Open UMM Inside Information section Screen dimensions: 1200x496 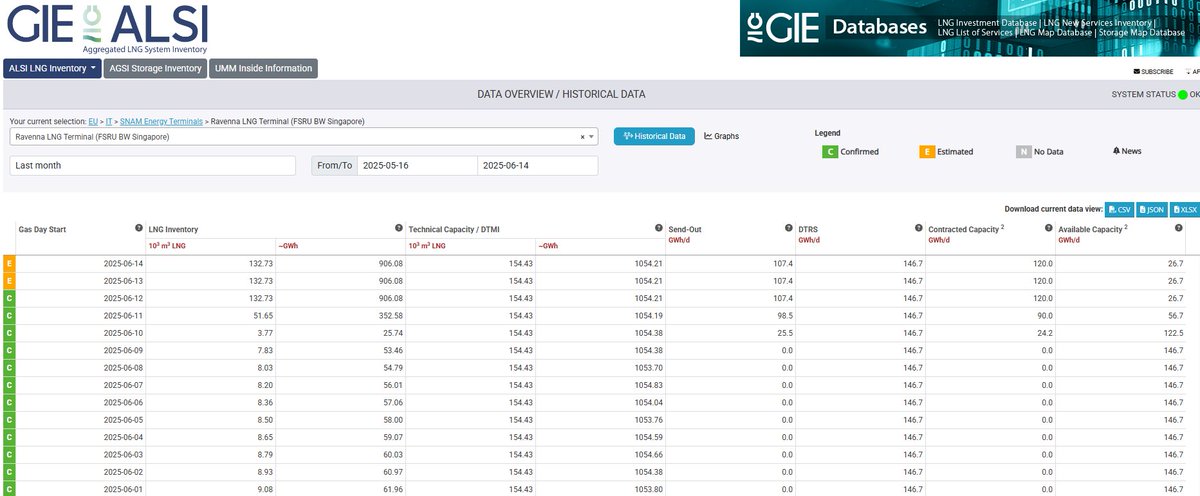263,69
